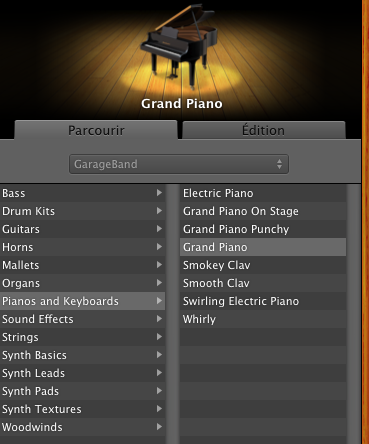
Task: Expand the Bass row arrow
Action: 159,193
